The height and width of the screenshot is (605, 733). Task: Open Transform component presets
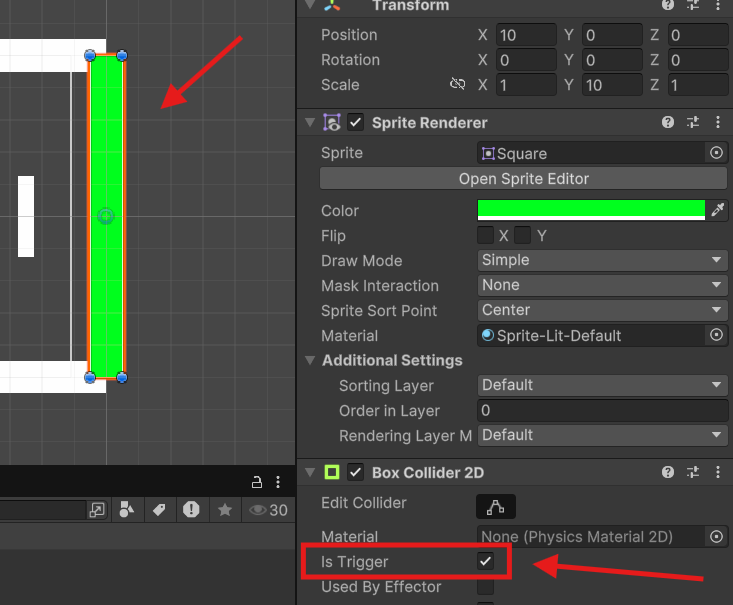(693, 5)
